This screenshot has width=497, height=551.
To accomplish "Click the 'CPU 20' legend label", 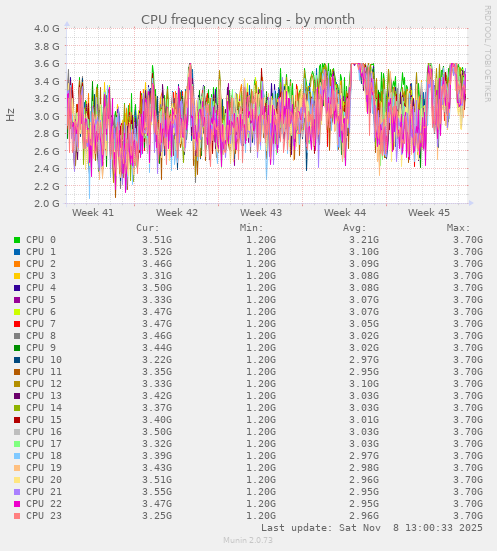I will click(44, 480).
